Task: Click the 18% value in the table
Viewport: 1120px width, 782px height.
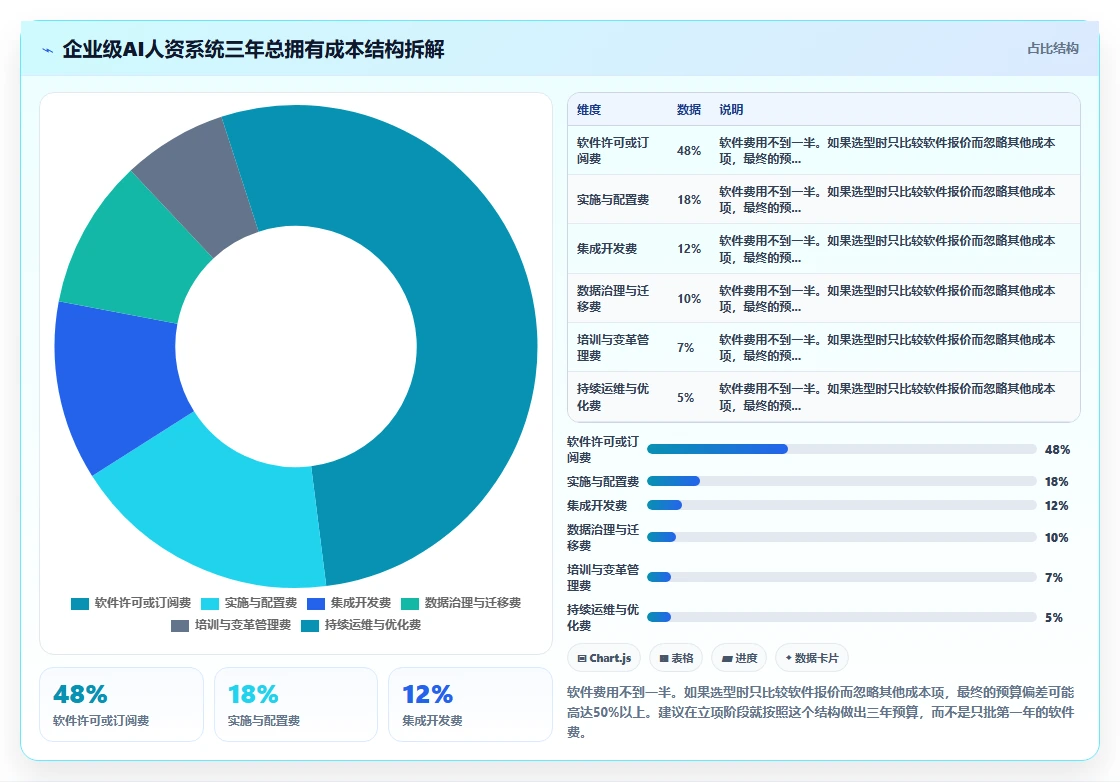Action: click(689, 200)
